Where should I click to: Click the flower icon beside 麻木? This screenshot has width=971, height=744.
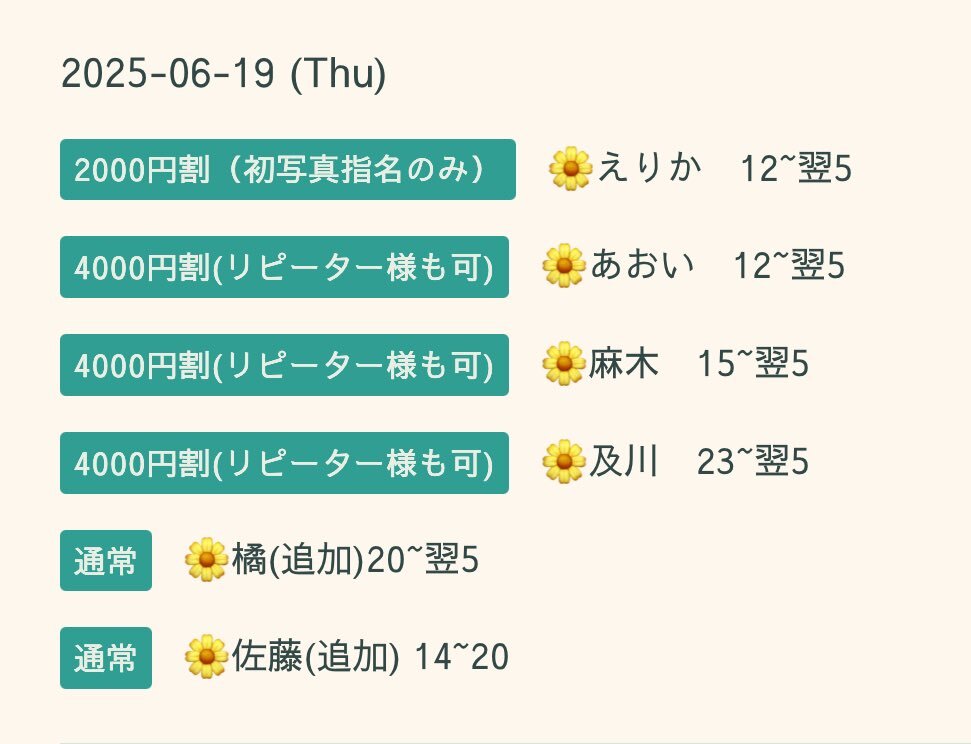[x=564, y=363]
